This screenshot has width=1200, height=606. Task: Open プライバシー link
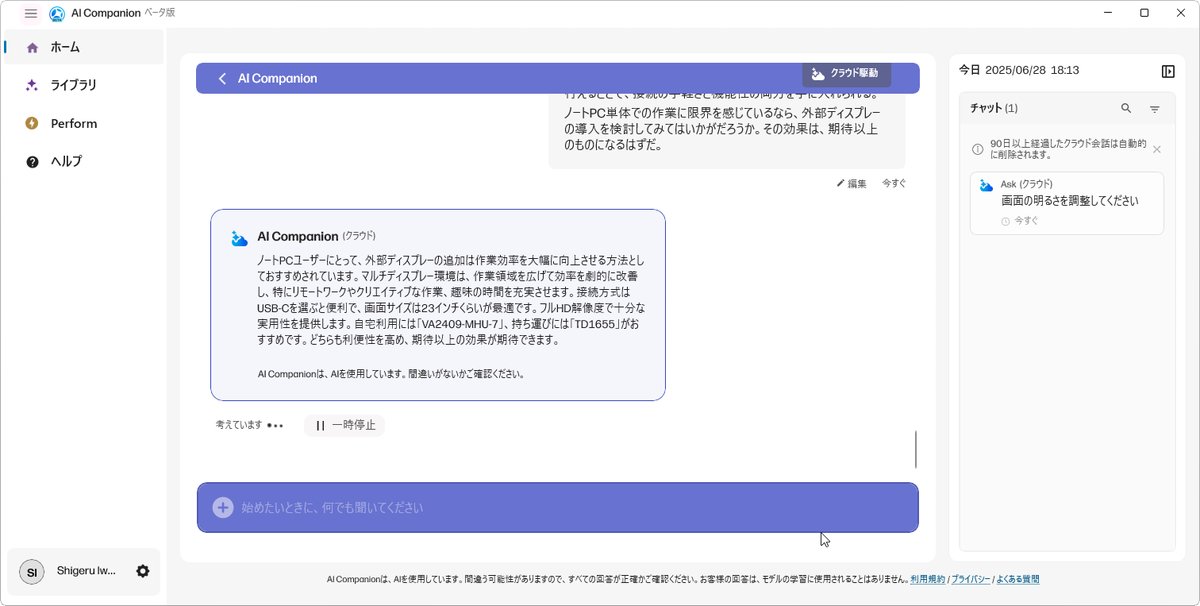971,579
